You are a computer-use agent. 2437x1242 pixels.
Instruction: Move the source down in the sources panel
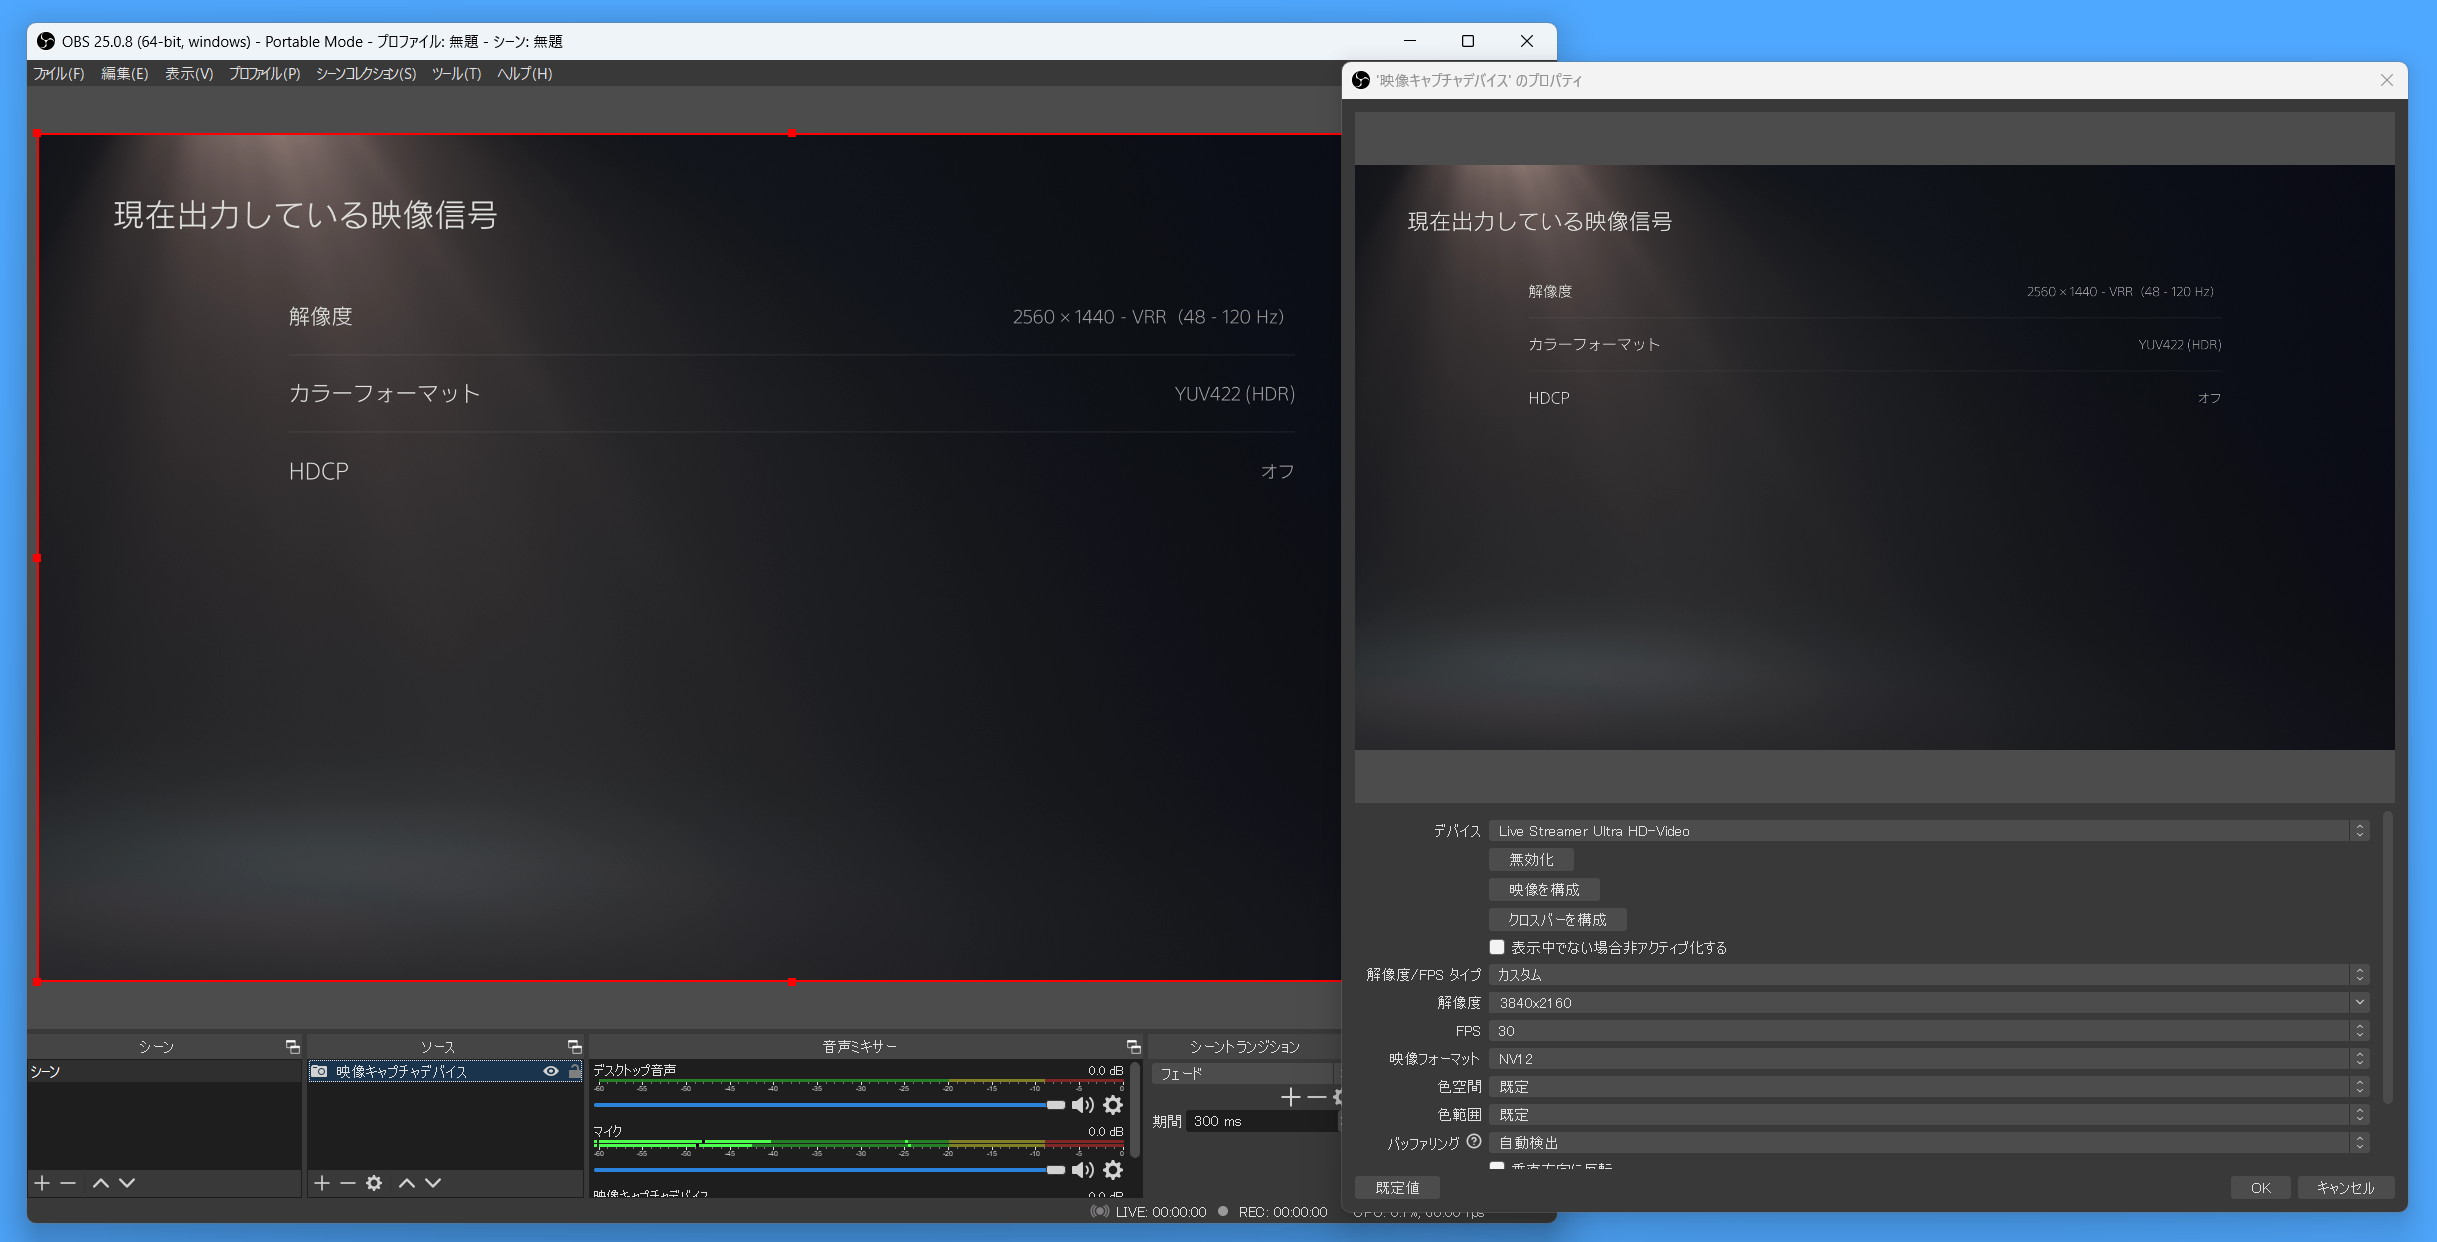point(433,1183)
